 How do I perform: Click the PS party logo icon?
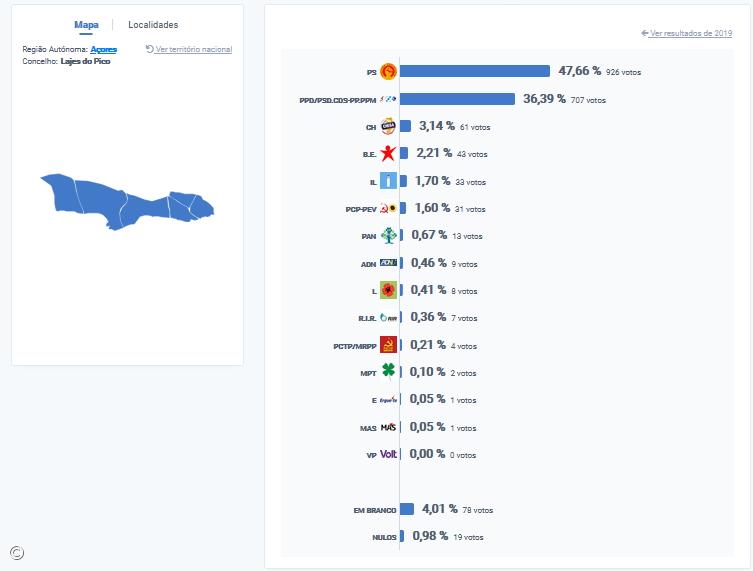(x=388, y=72)
